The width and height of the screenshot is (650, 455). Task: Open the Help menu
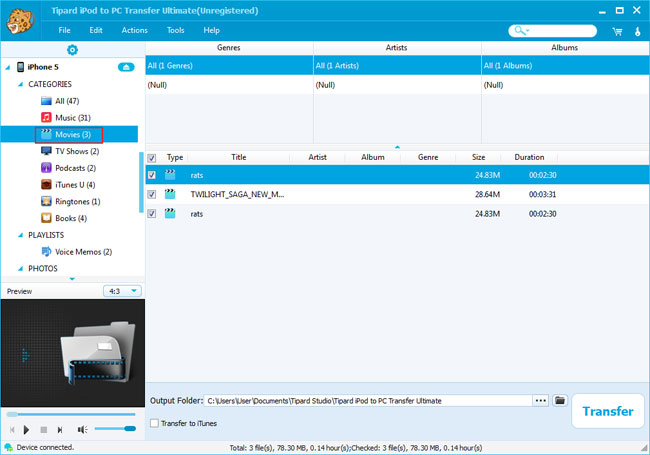[x=211, y=30]
